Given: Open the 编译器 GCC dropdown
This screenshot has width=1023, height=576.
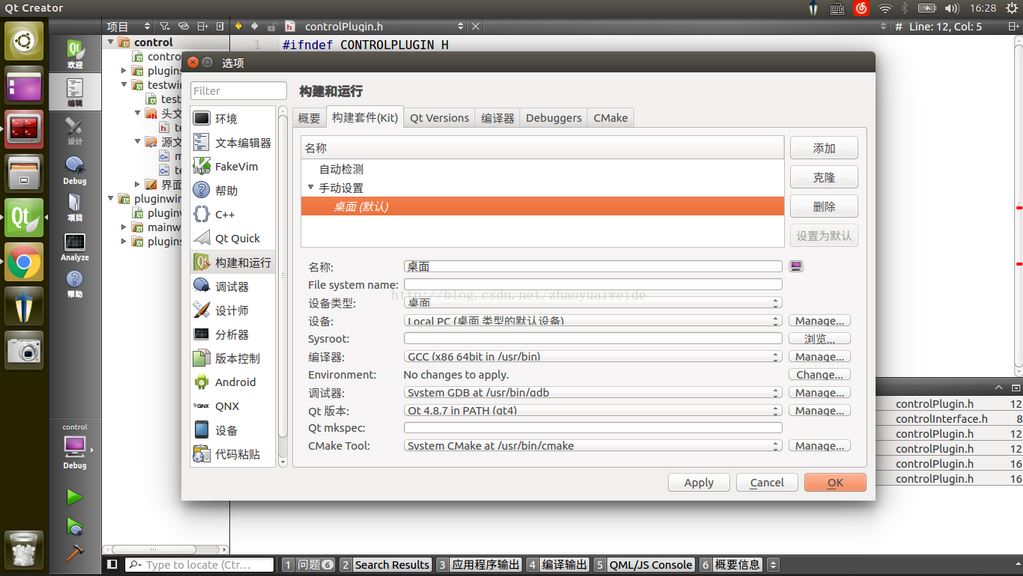Looking at the screenshot, I should click(x=592, y=357).
